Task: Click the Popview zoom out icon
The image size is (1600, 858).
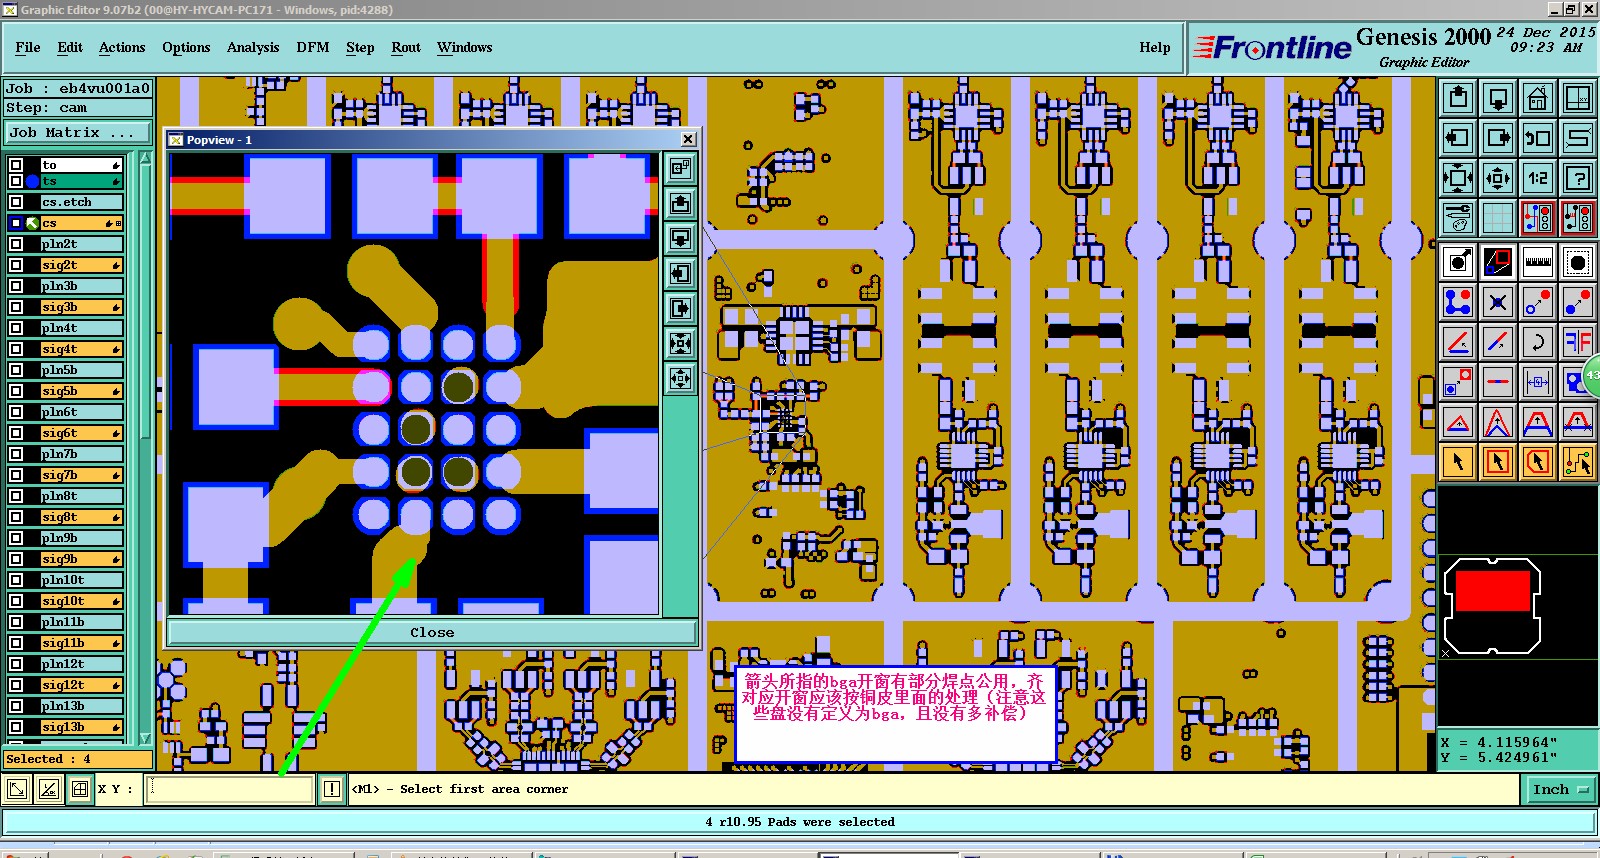Action: pyautogui.click(x=680, y=379)
